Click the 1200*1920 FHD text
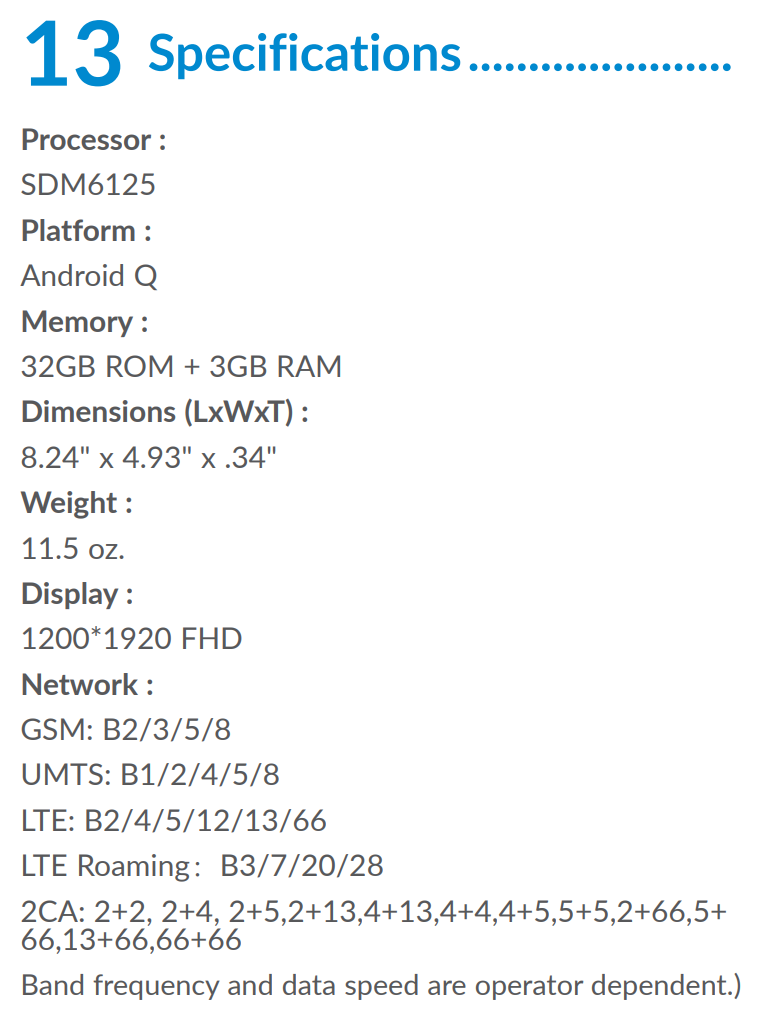772x1025 pixels. coord(131,639)
